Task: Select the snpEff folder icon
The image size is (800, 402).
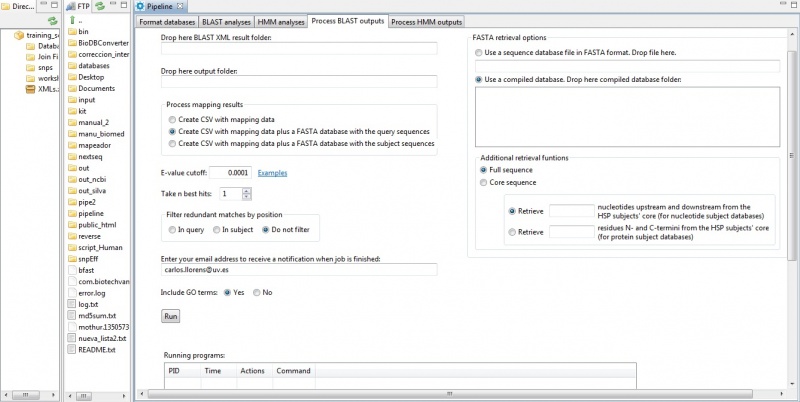Action: coord(71,256)
